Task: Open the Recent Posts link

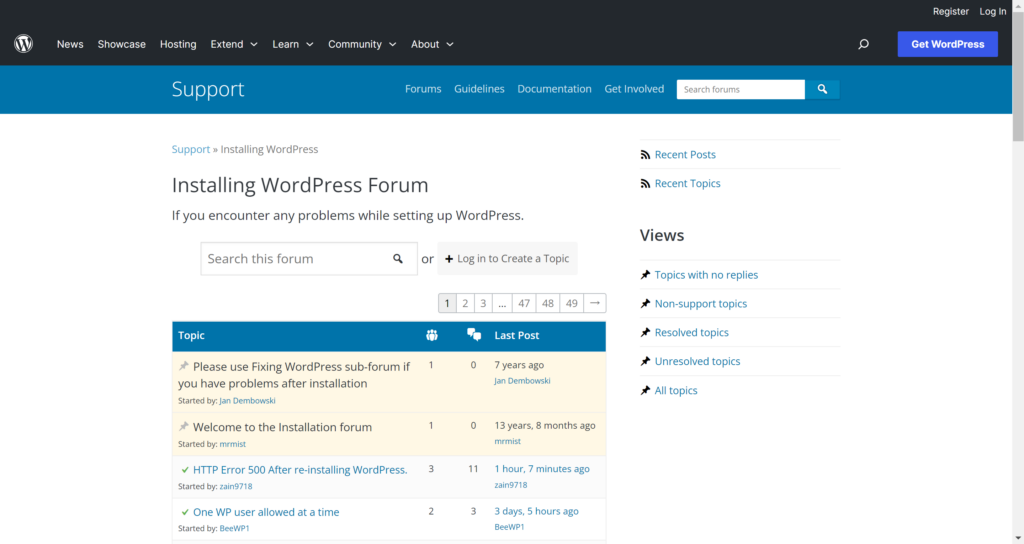Action: 685,155
